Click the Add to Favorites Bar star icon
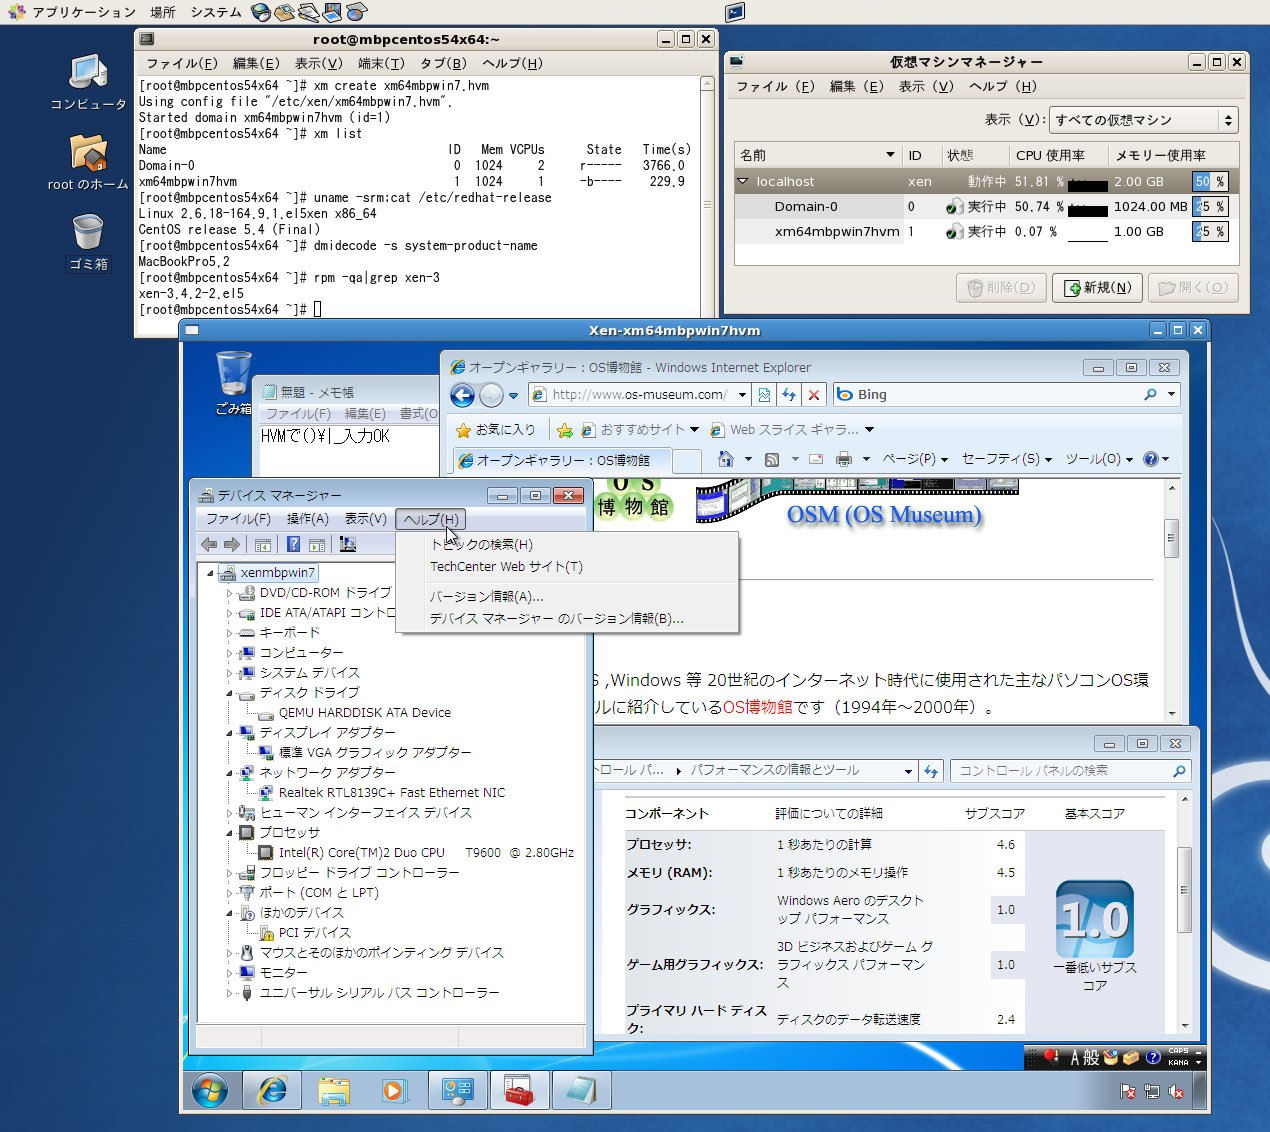This screenshot has height=1132, width=1270. tap(565, 430)
